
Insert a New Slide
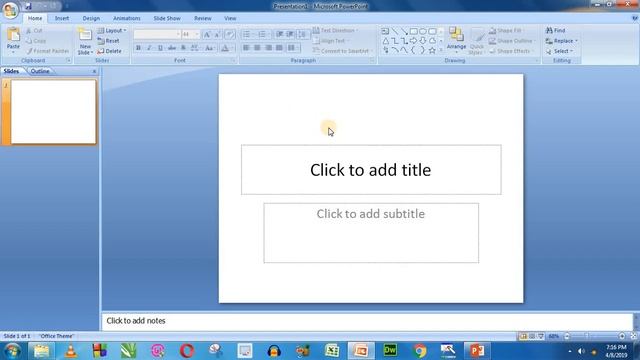point(85,41)
